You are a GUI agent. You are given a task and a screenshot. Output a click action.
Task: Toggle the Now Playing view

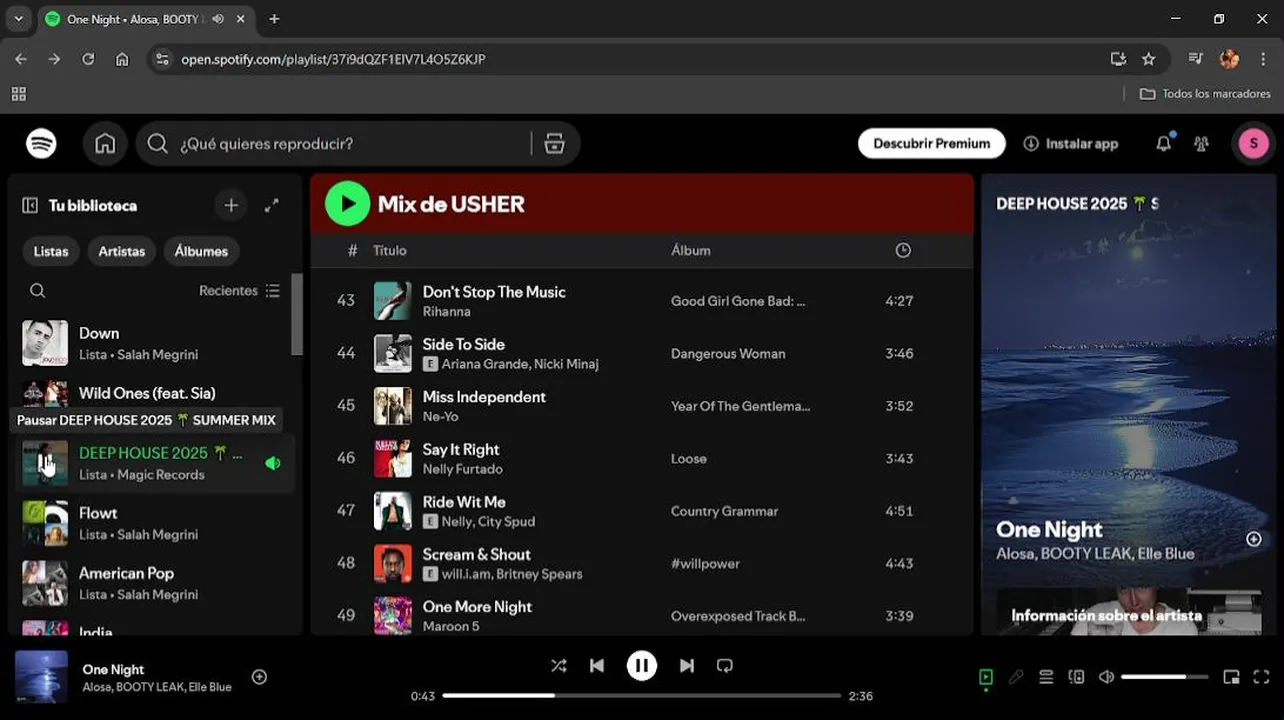(986, 677)
